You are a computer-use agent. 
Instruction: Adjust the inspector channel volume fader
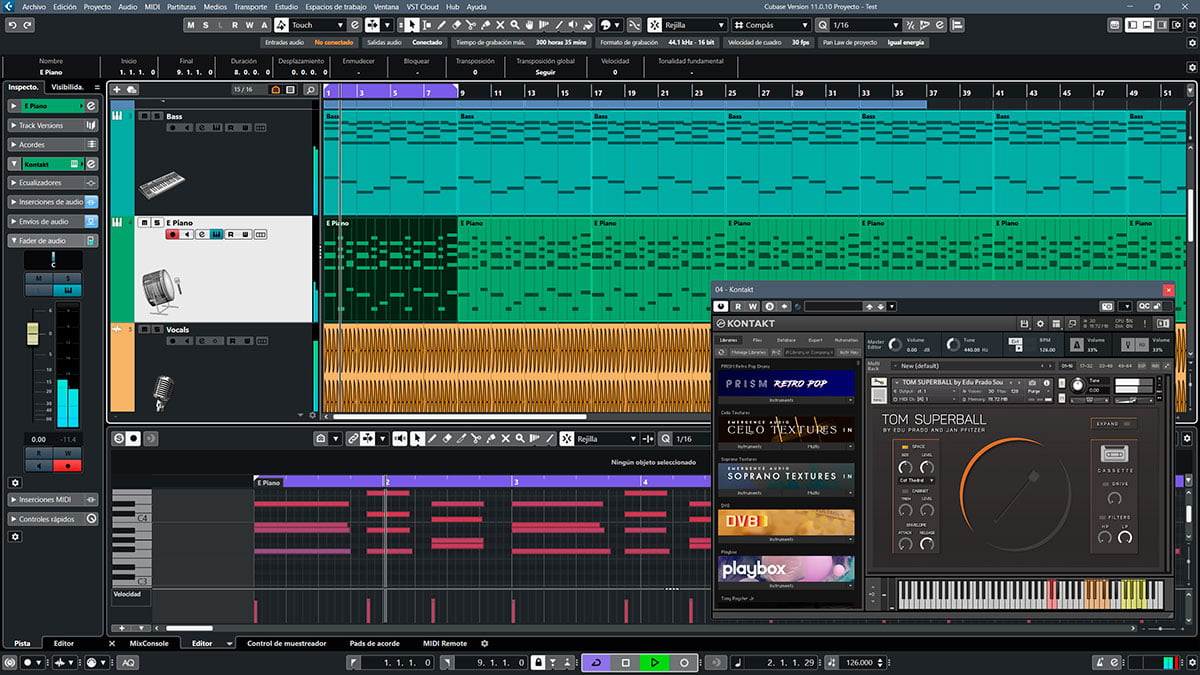click(x=33, y=336)
